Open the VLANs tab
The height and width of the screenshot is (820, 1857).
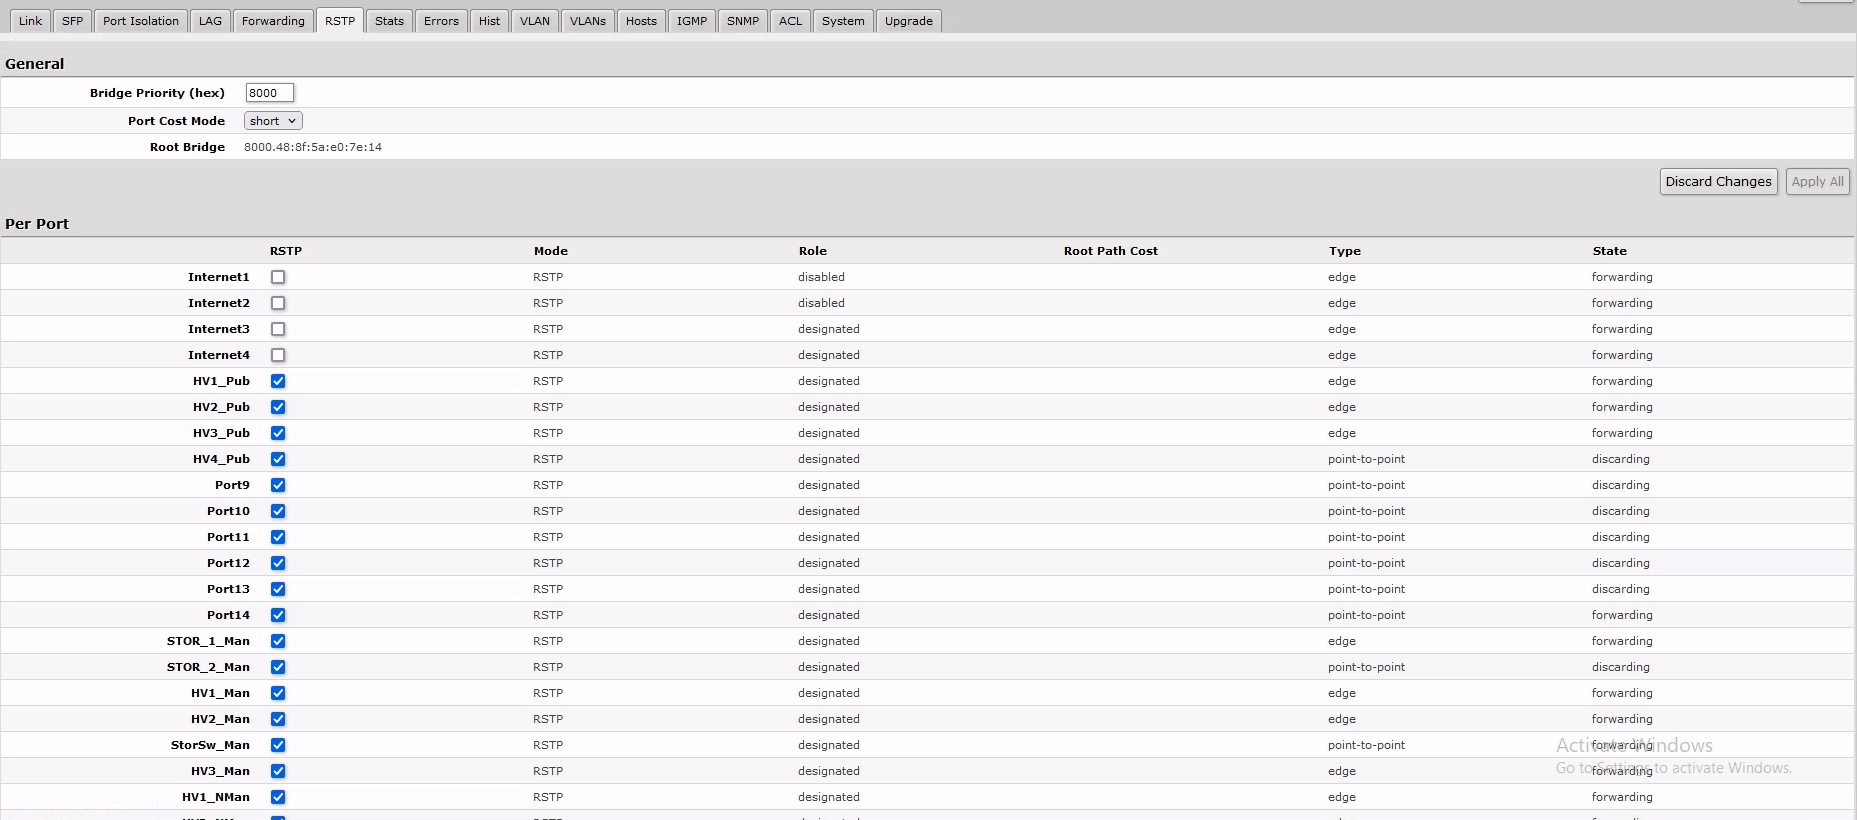point(588,21)
